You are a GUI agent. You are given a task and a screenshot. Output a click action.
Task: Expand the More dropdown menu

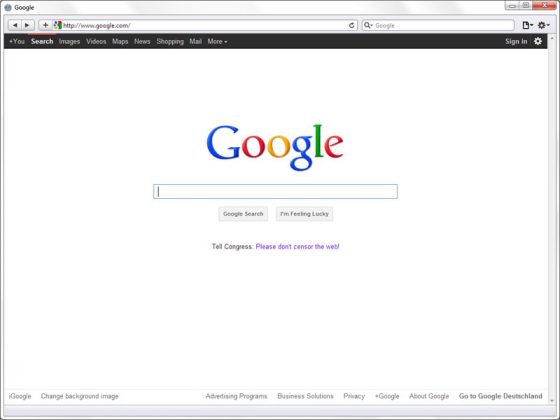(217, 41)
